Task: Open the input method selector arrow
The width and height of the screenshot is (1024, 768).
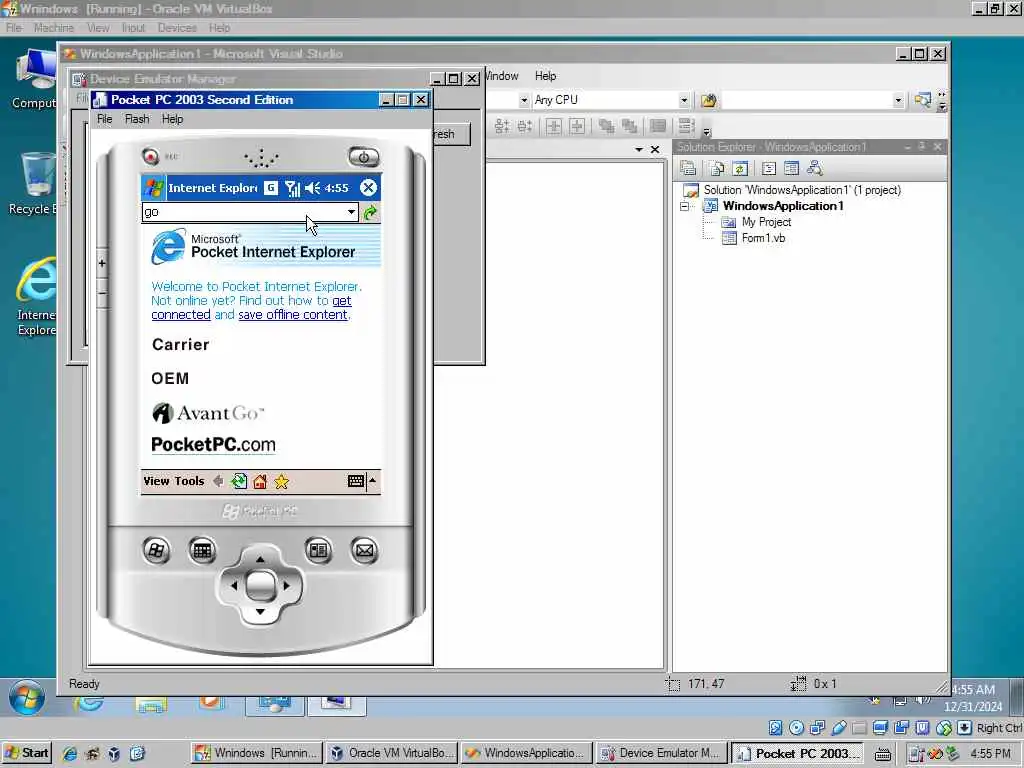Action: (x=373, y=481)
